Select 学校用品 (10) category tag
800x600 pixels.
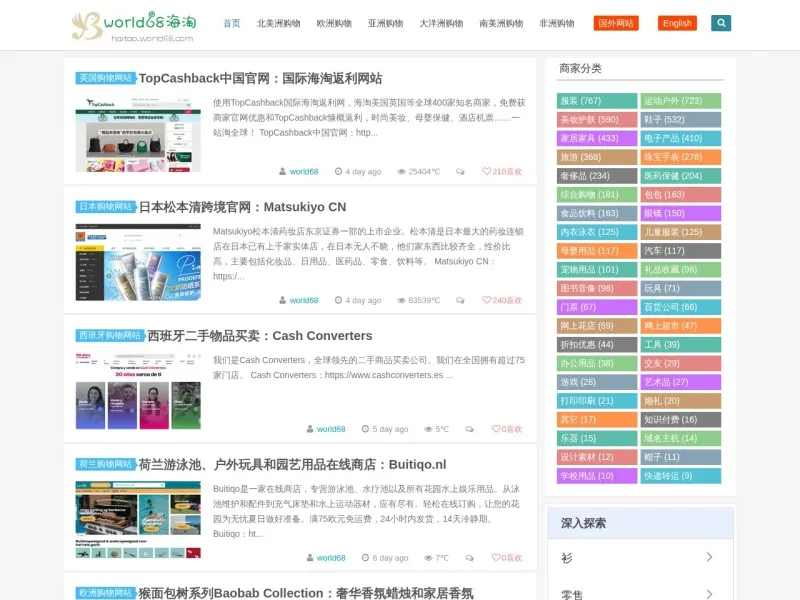pyautogui.click(x=597, y=476)
